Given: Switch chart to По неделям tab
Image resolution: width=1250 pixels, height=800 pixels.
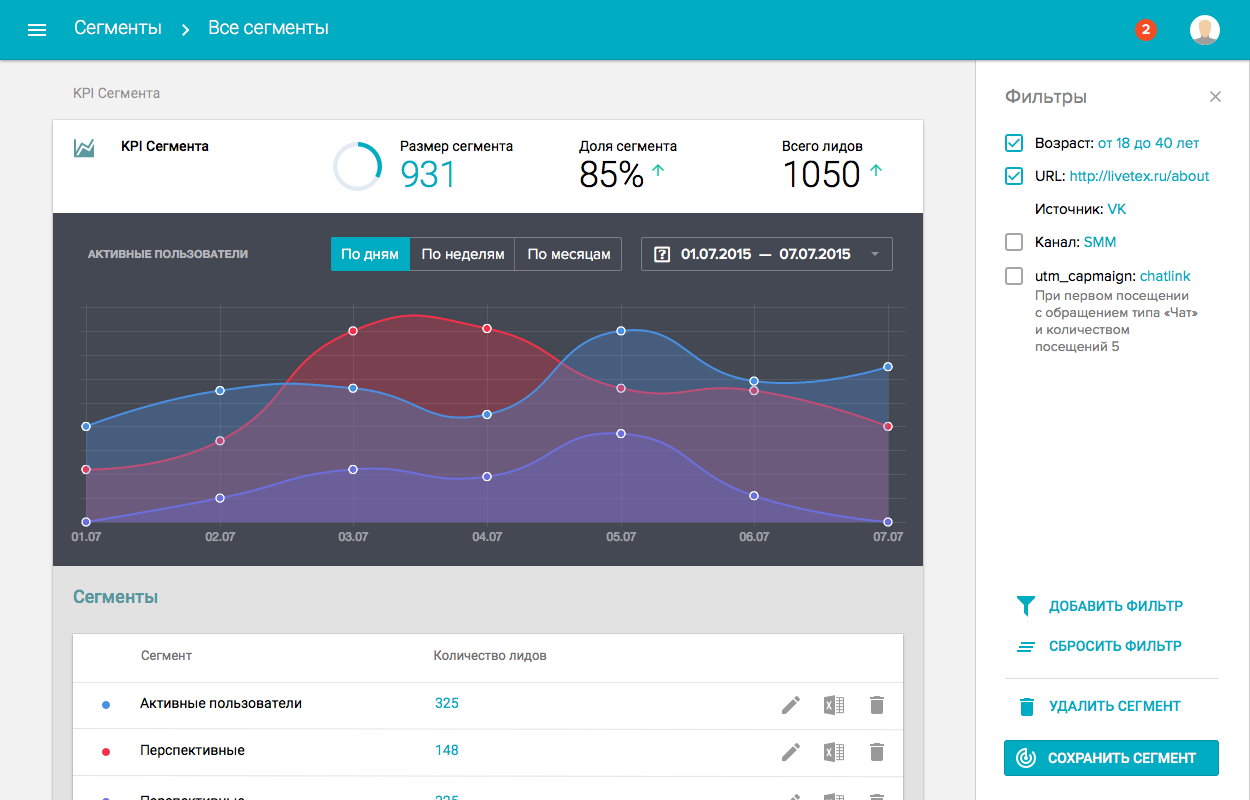Looking at the screenshot, I should coord(463,254).
